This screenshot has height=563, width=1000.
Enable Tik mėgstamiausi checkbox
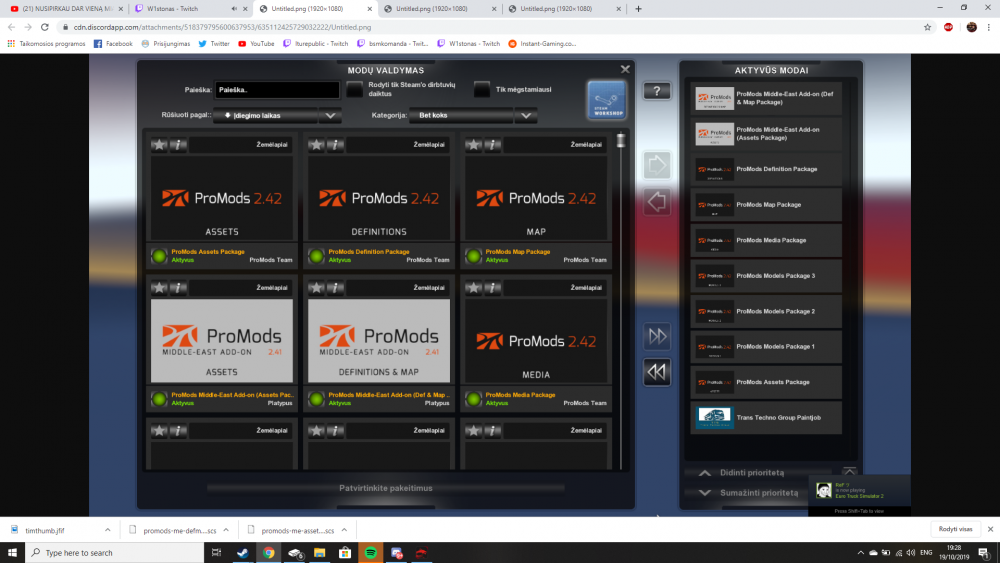(482, 90)
